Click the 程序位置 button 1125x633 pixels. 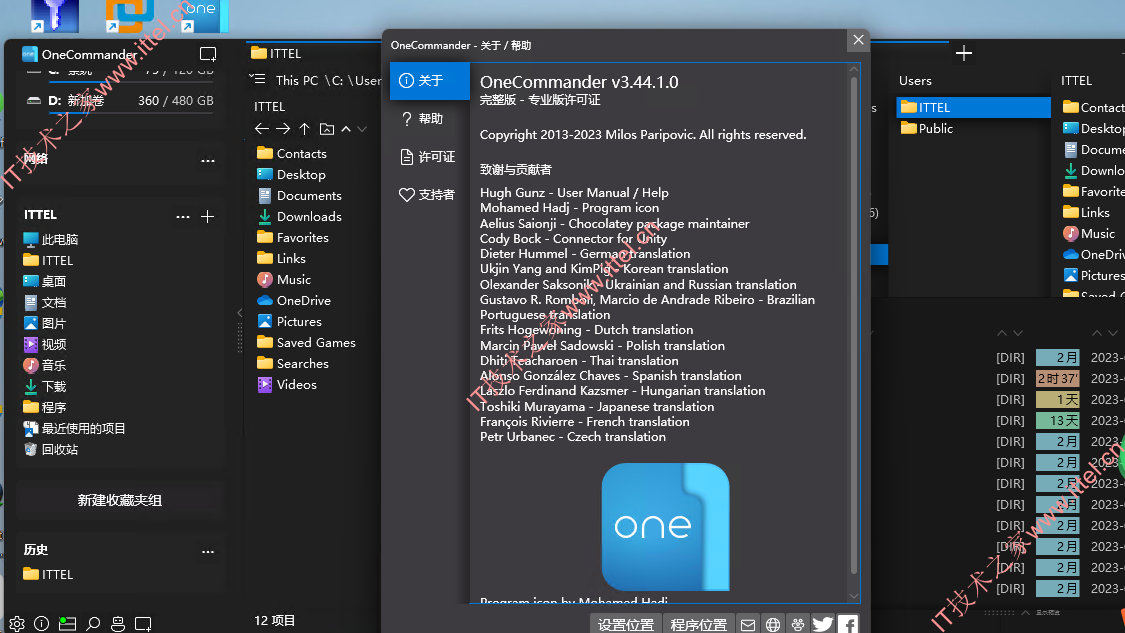click(x=699, y=624)
